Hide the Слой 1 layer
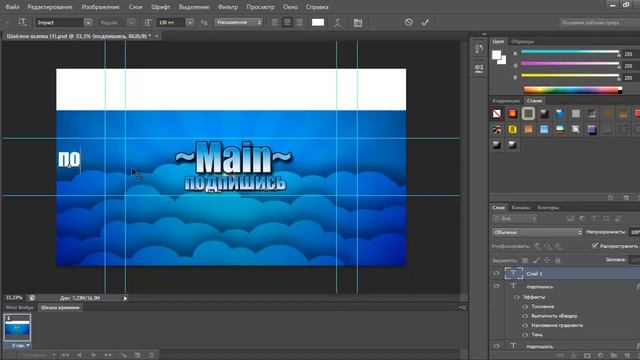The width and height of the screenshot is (640, 360). [x=496, y=273]
